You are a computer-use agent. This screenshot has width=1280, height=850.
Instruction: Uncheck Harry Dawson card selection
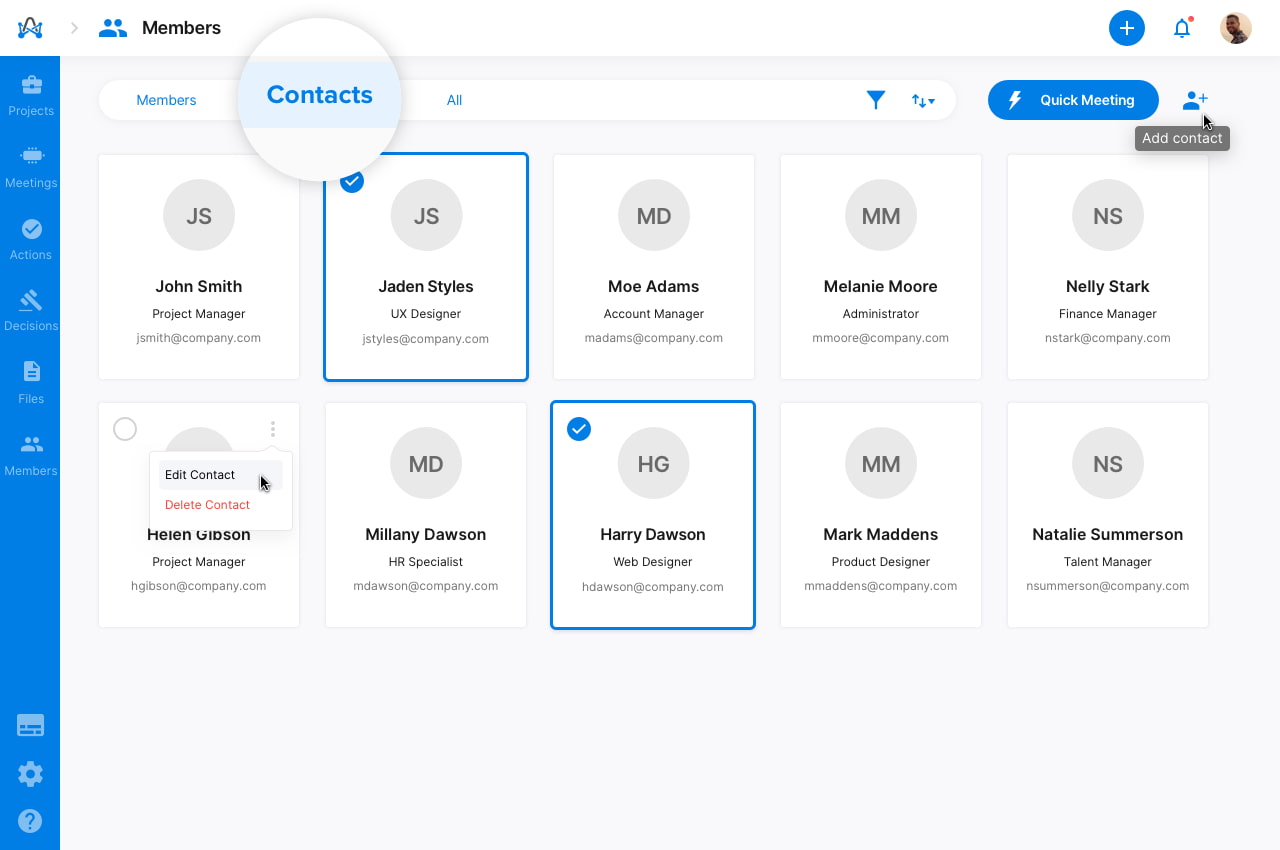pyautogui.click(x=579, y=429)
